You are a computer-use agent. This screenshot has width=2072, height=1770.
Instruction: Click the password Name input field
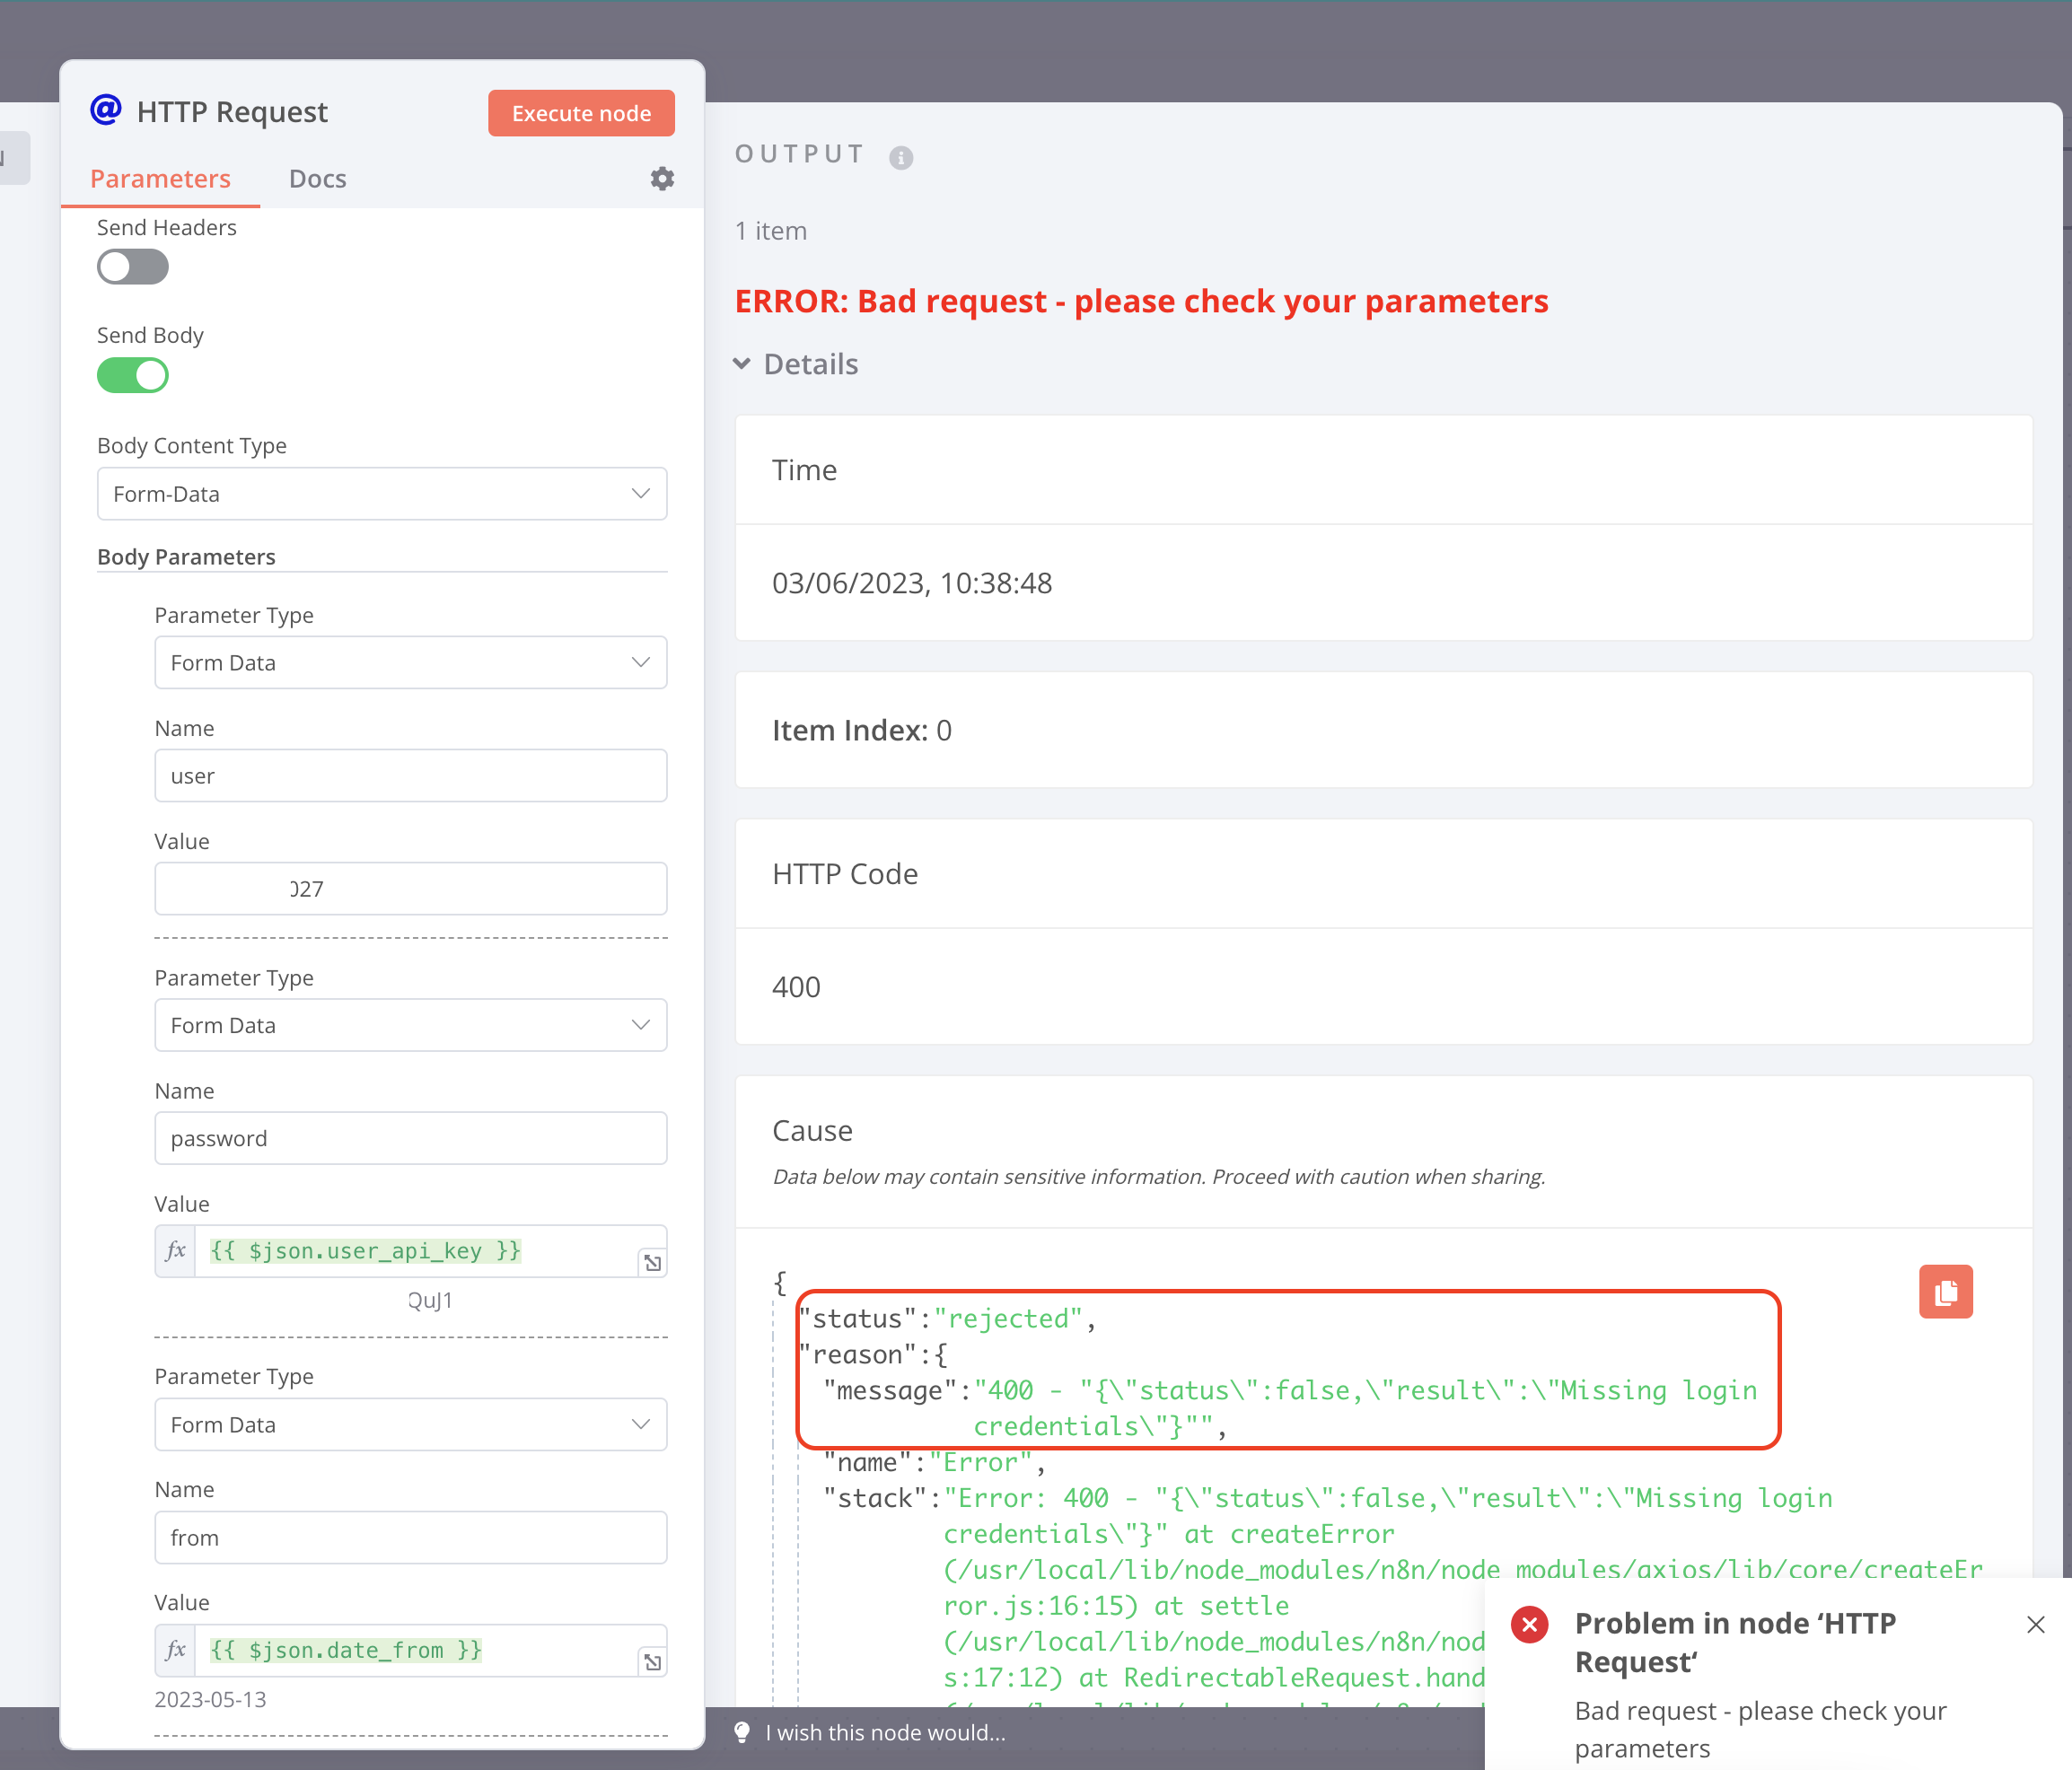tap(410, 1138)
